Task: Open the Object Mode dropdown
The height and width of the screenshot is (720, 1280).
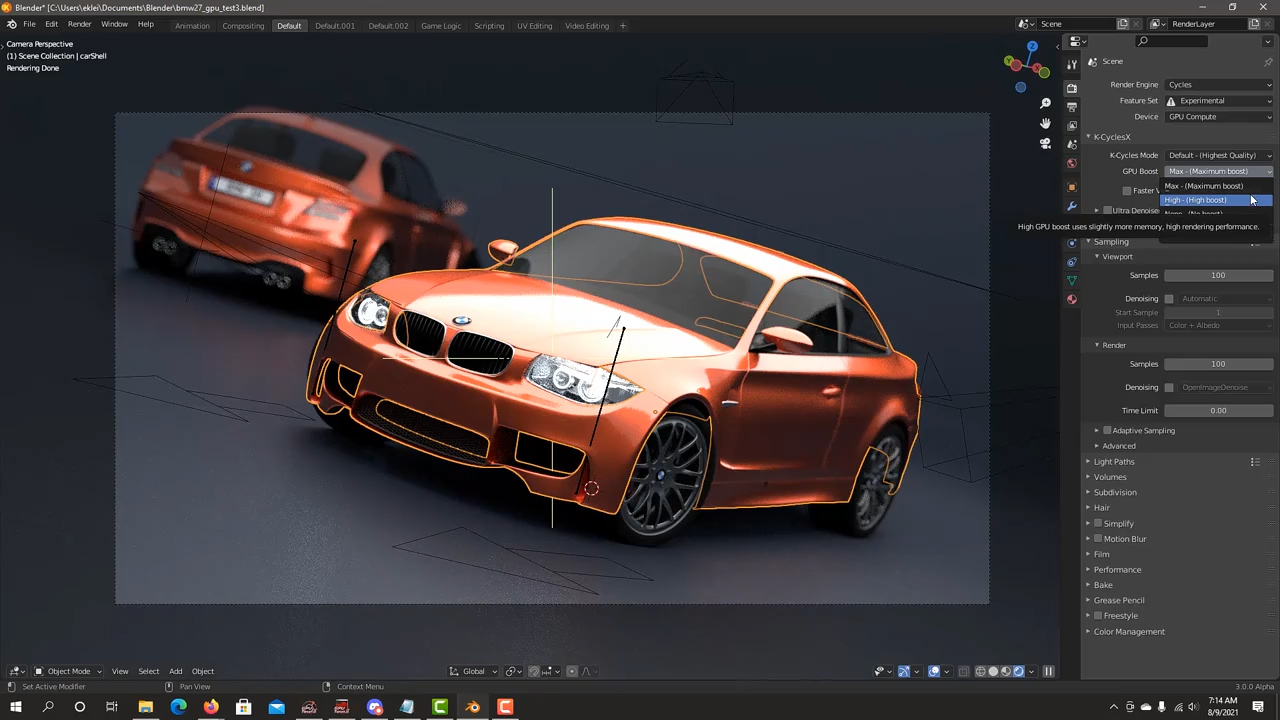Action: [68, 671]
